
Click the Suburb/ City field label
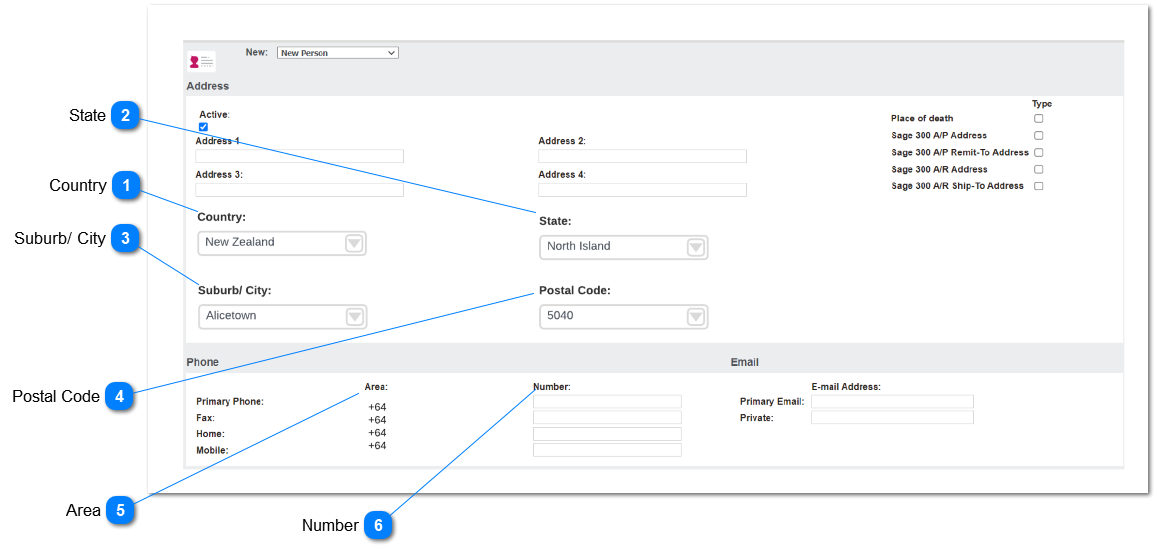pos(235,291)
